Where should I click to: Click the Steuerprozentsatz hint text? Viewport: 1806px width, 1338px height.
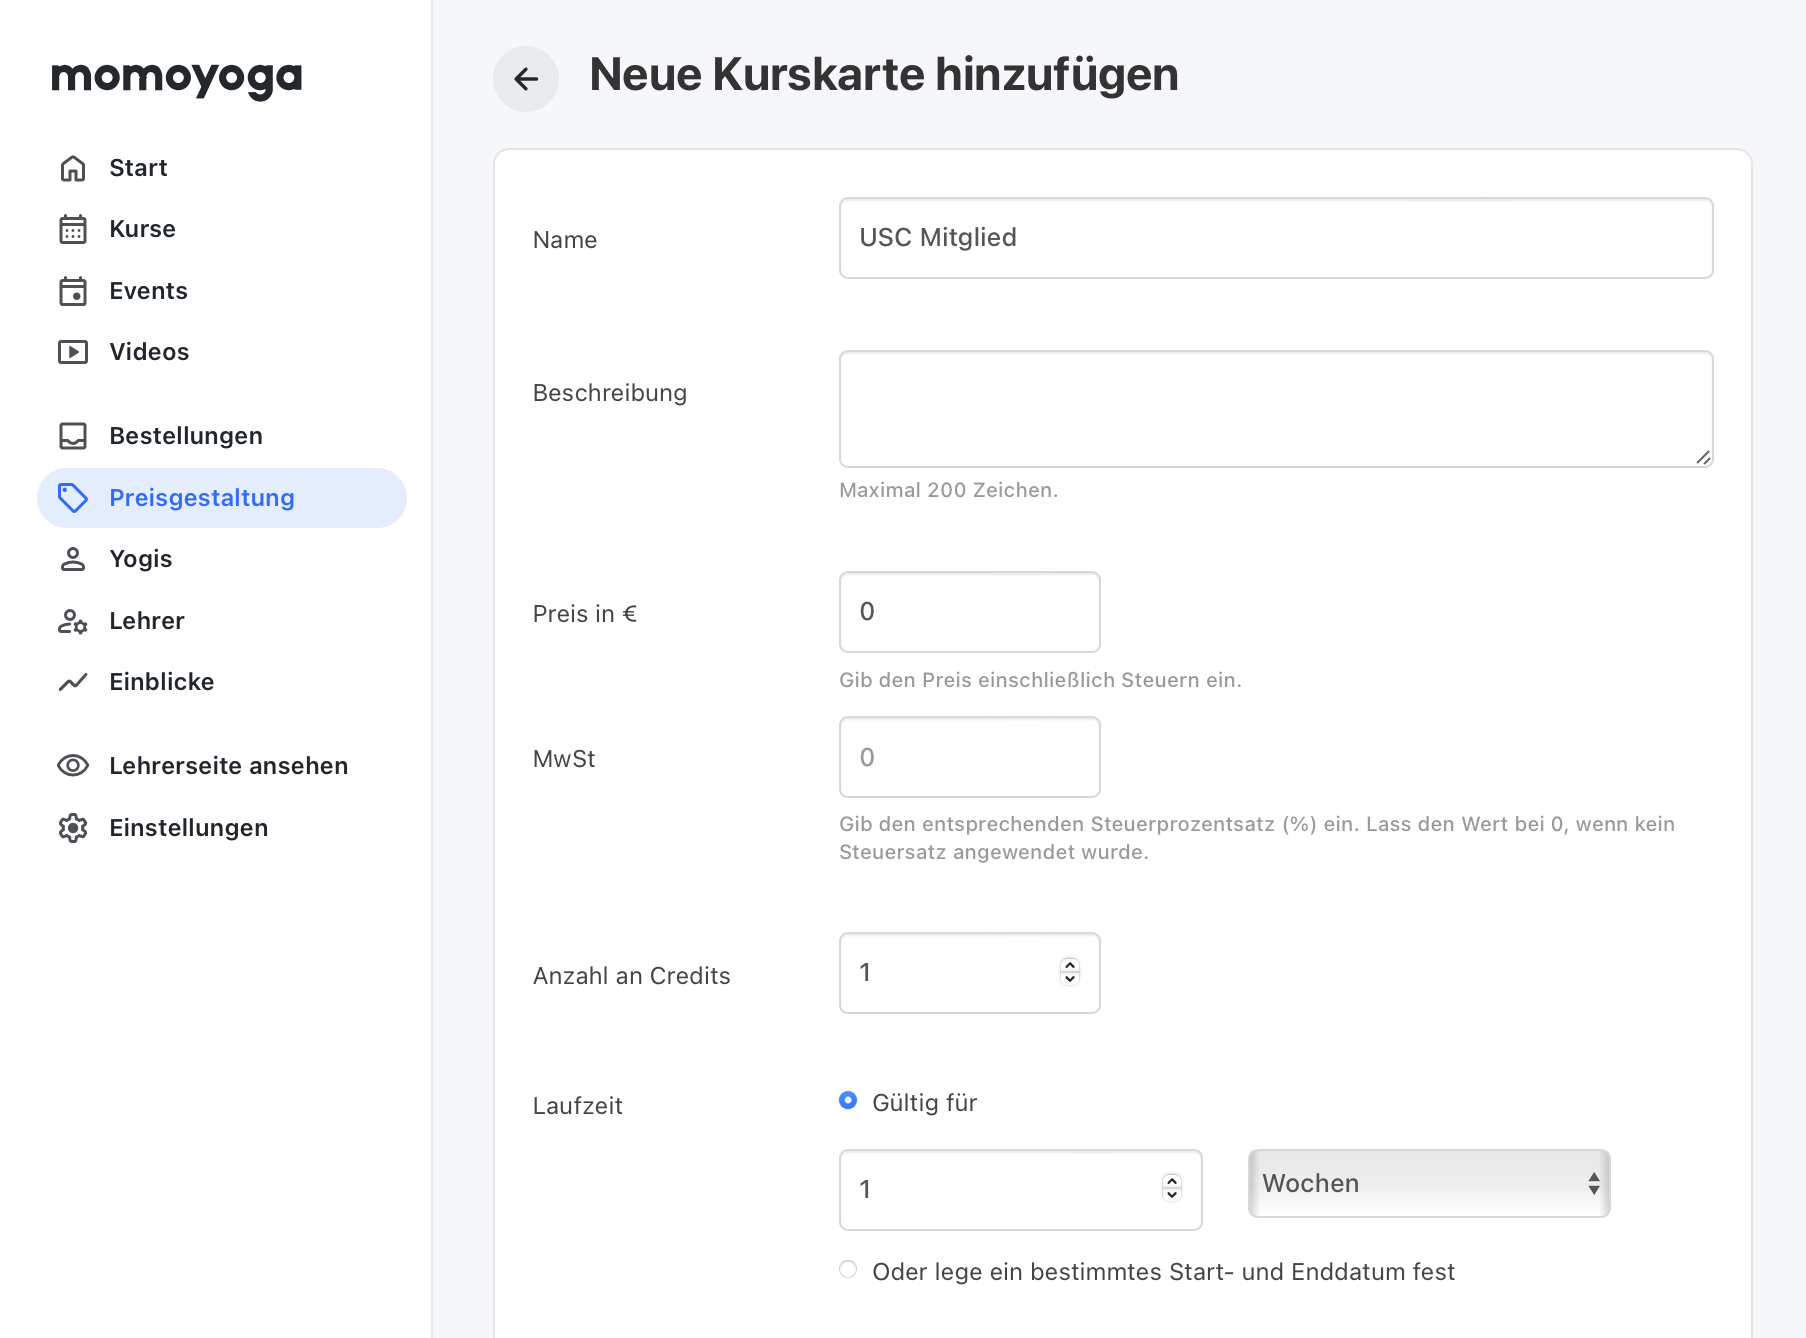1257,838
